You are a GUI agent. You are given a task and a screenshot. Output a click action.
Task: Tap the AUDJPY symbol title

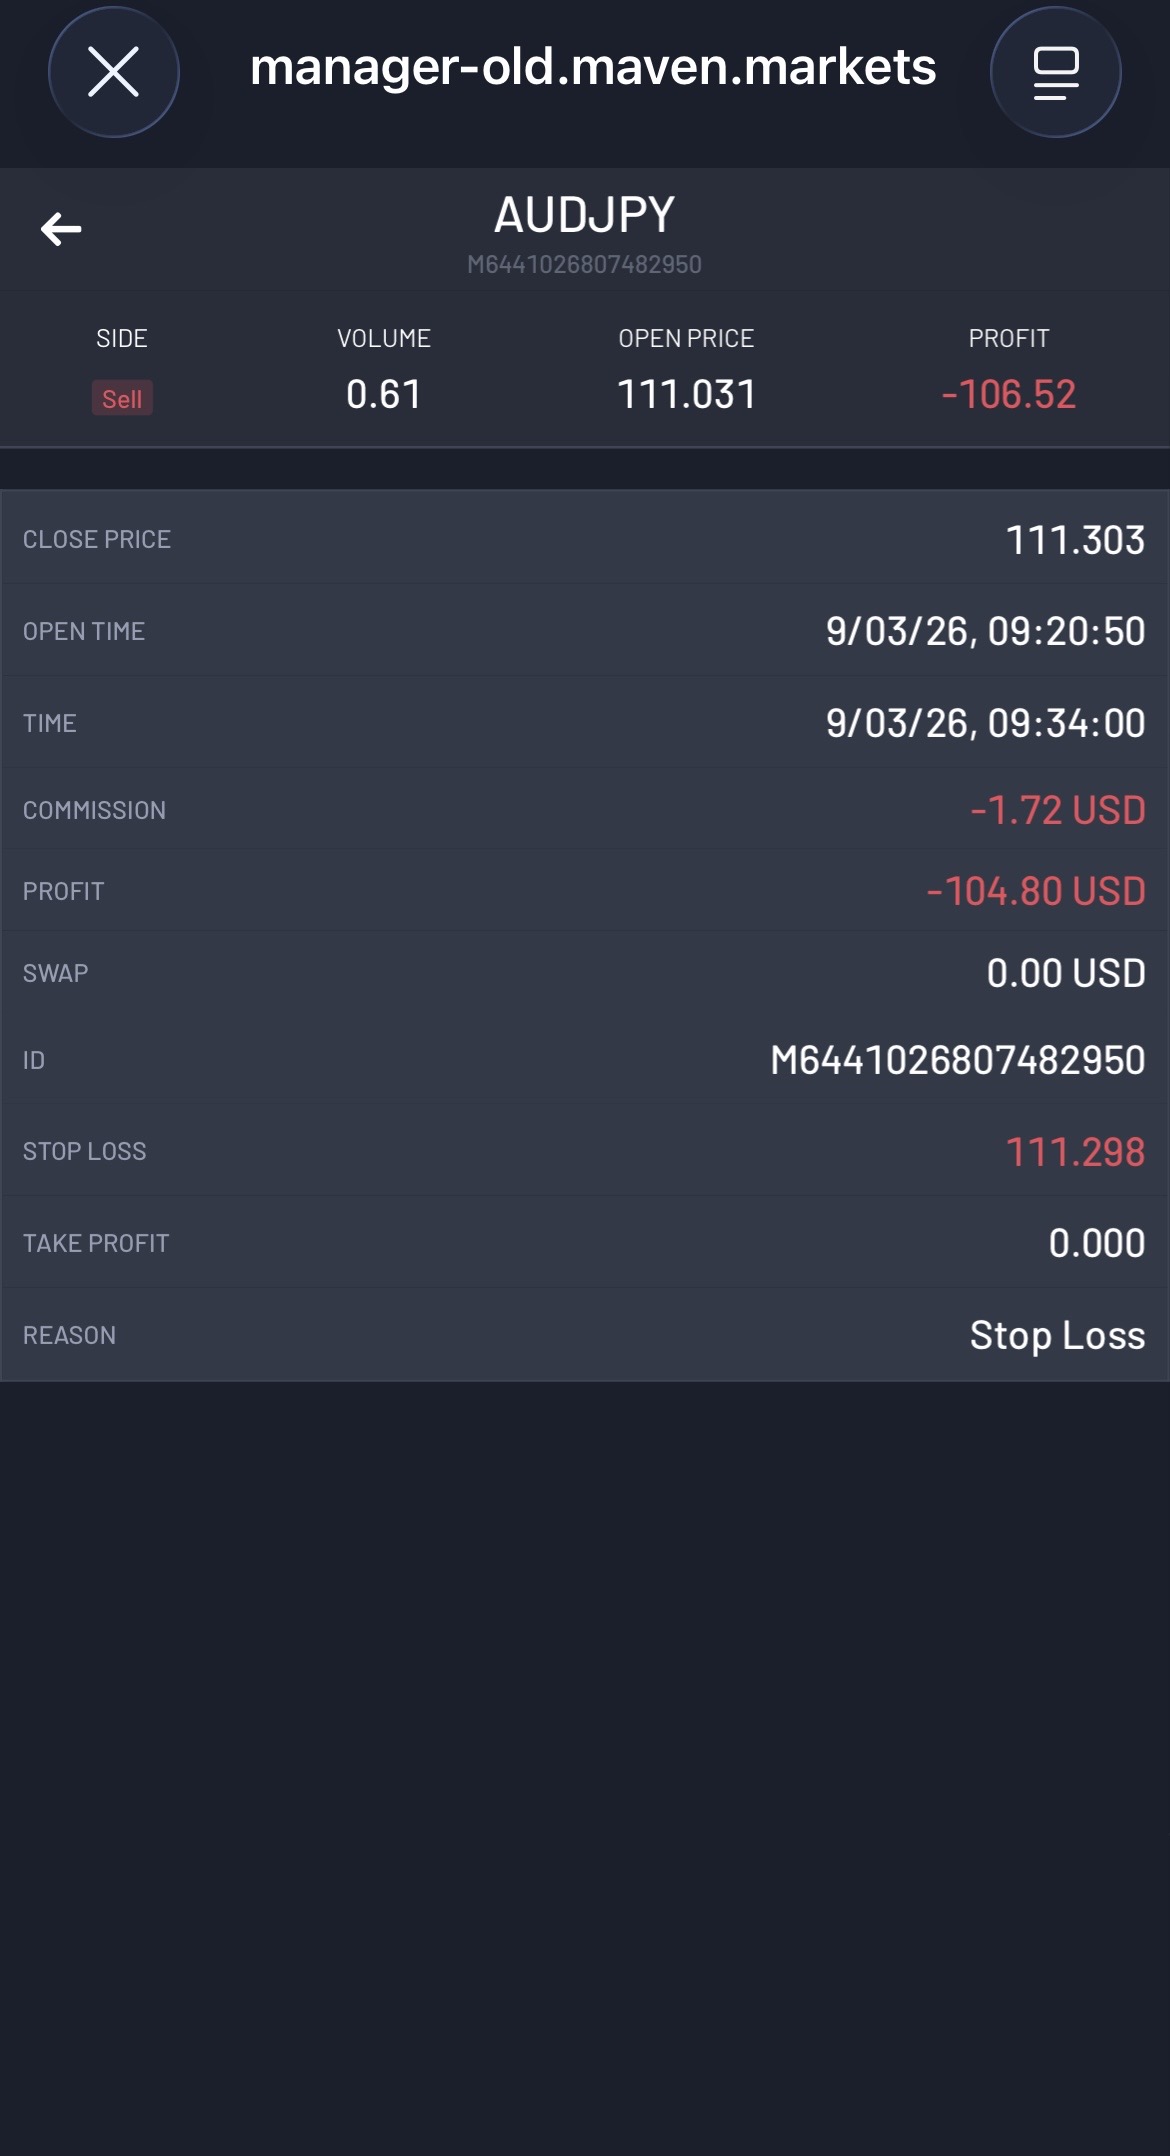coord(585,215)
